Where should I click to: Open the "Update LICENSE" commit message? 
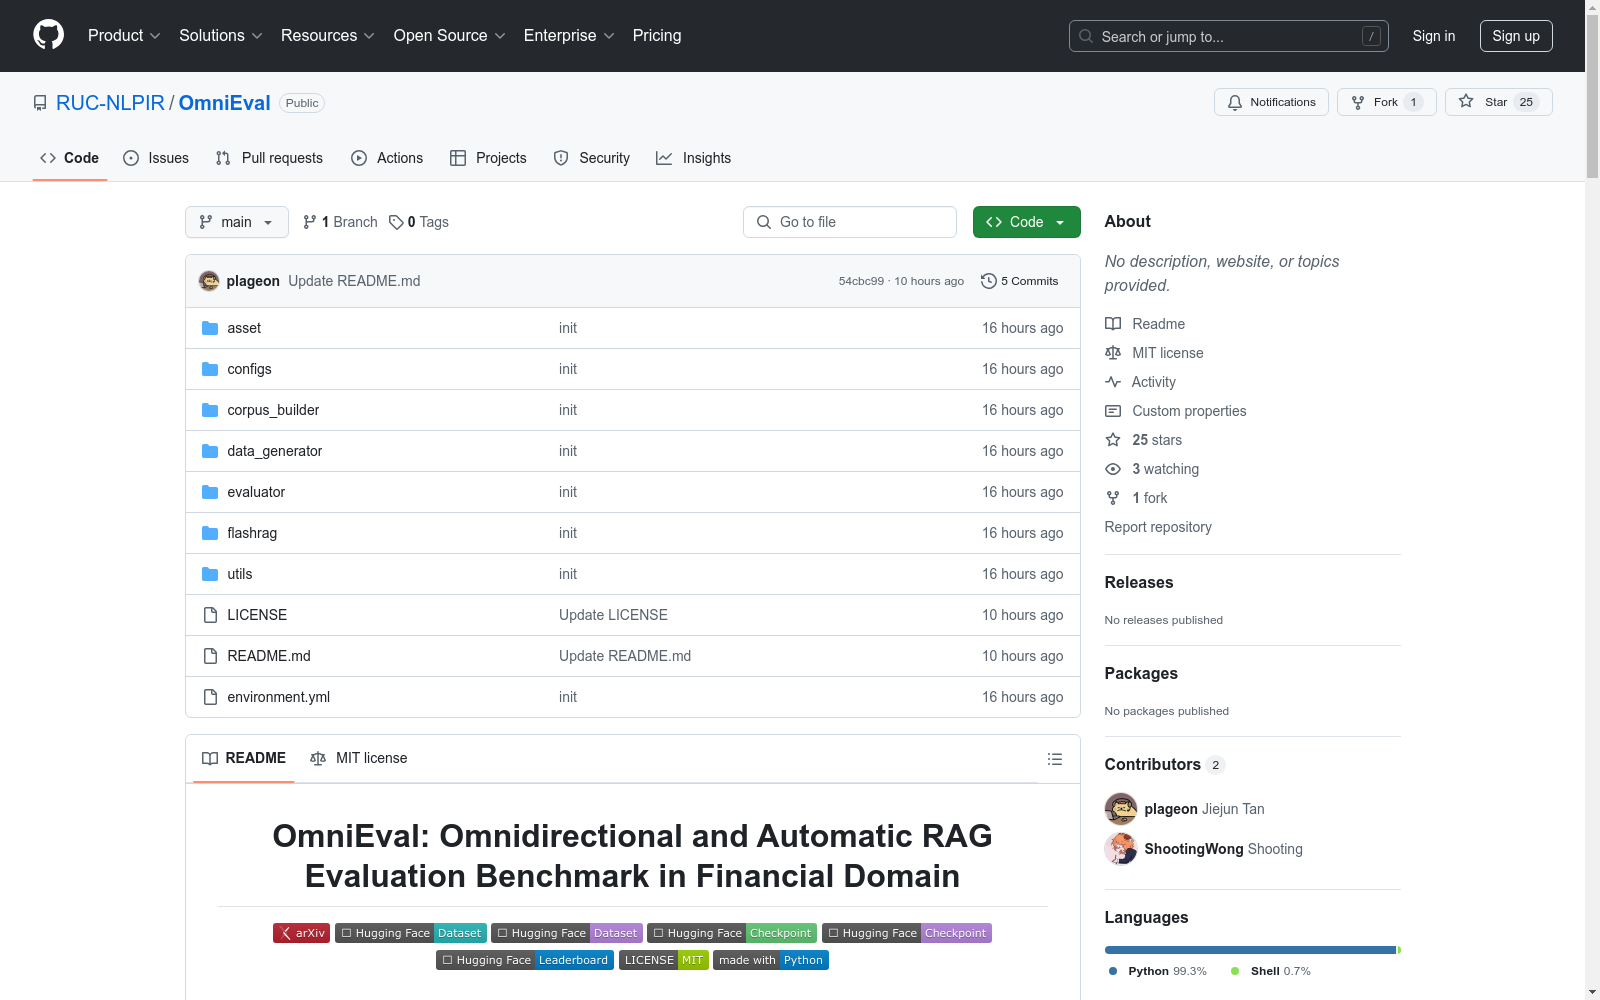tap(613, 615)
